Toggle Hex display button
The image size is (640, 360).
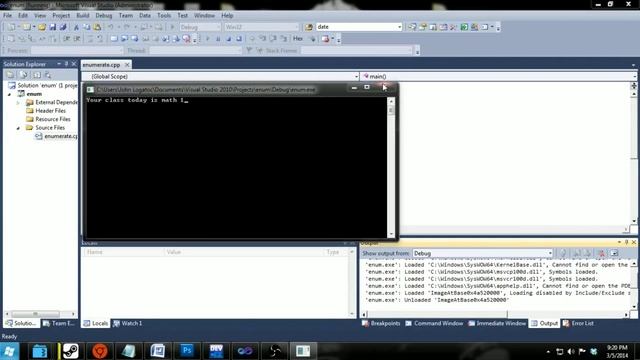click(298, 38)
